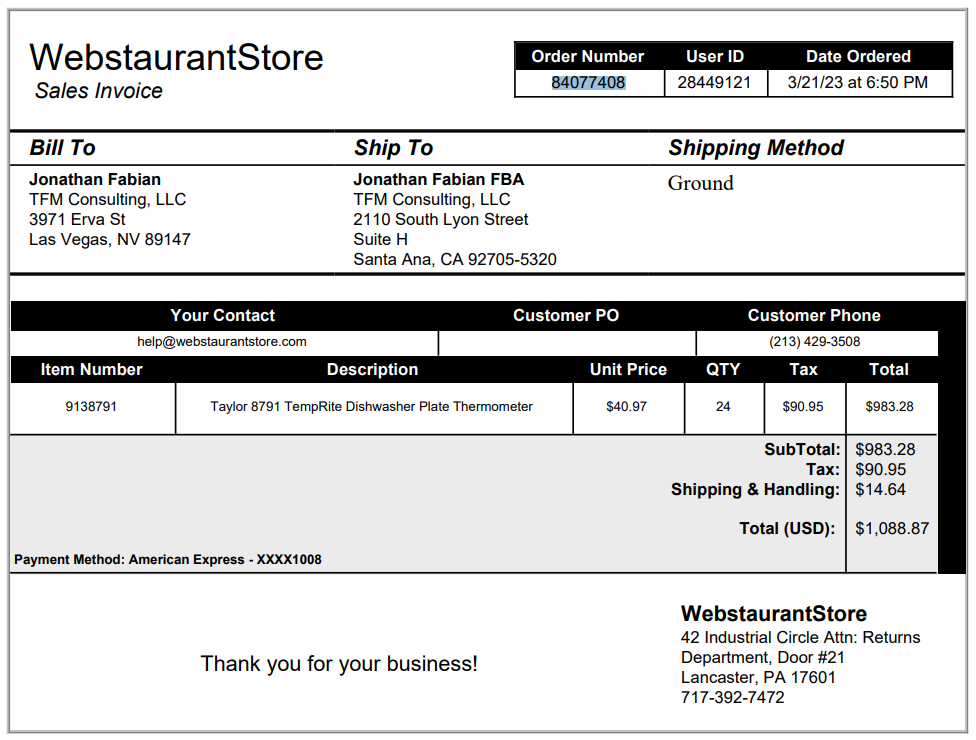976x740 pixels.
Task: Click the QTY column header
Action: (723, 370)
